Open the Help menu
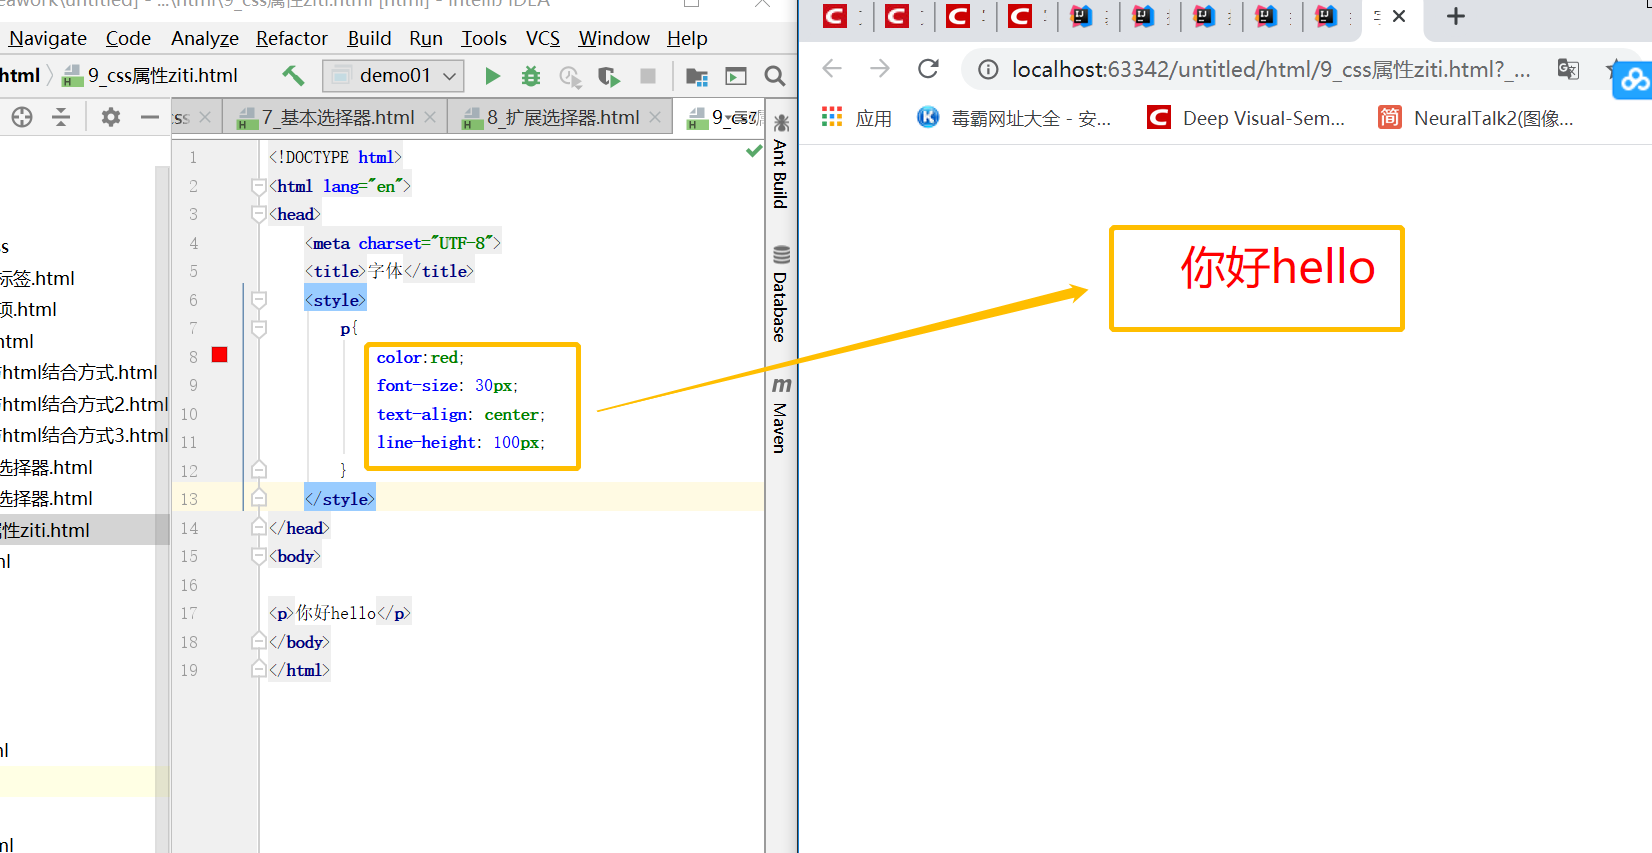Screen dimensions: 1652x853 pos(687,38)
